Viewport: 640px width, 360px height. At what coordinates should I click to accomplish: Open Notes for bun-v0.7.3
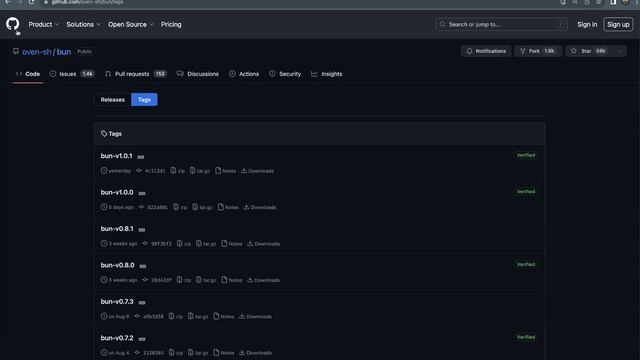point(224,316)
